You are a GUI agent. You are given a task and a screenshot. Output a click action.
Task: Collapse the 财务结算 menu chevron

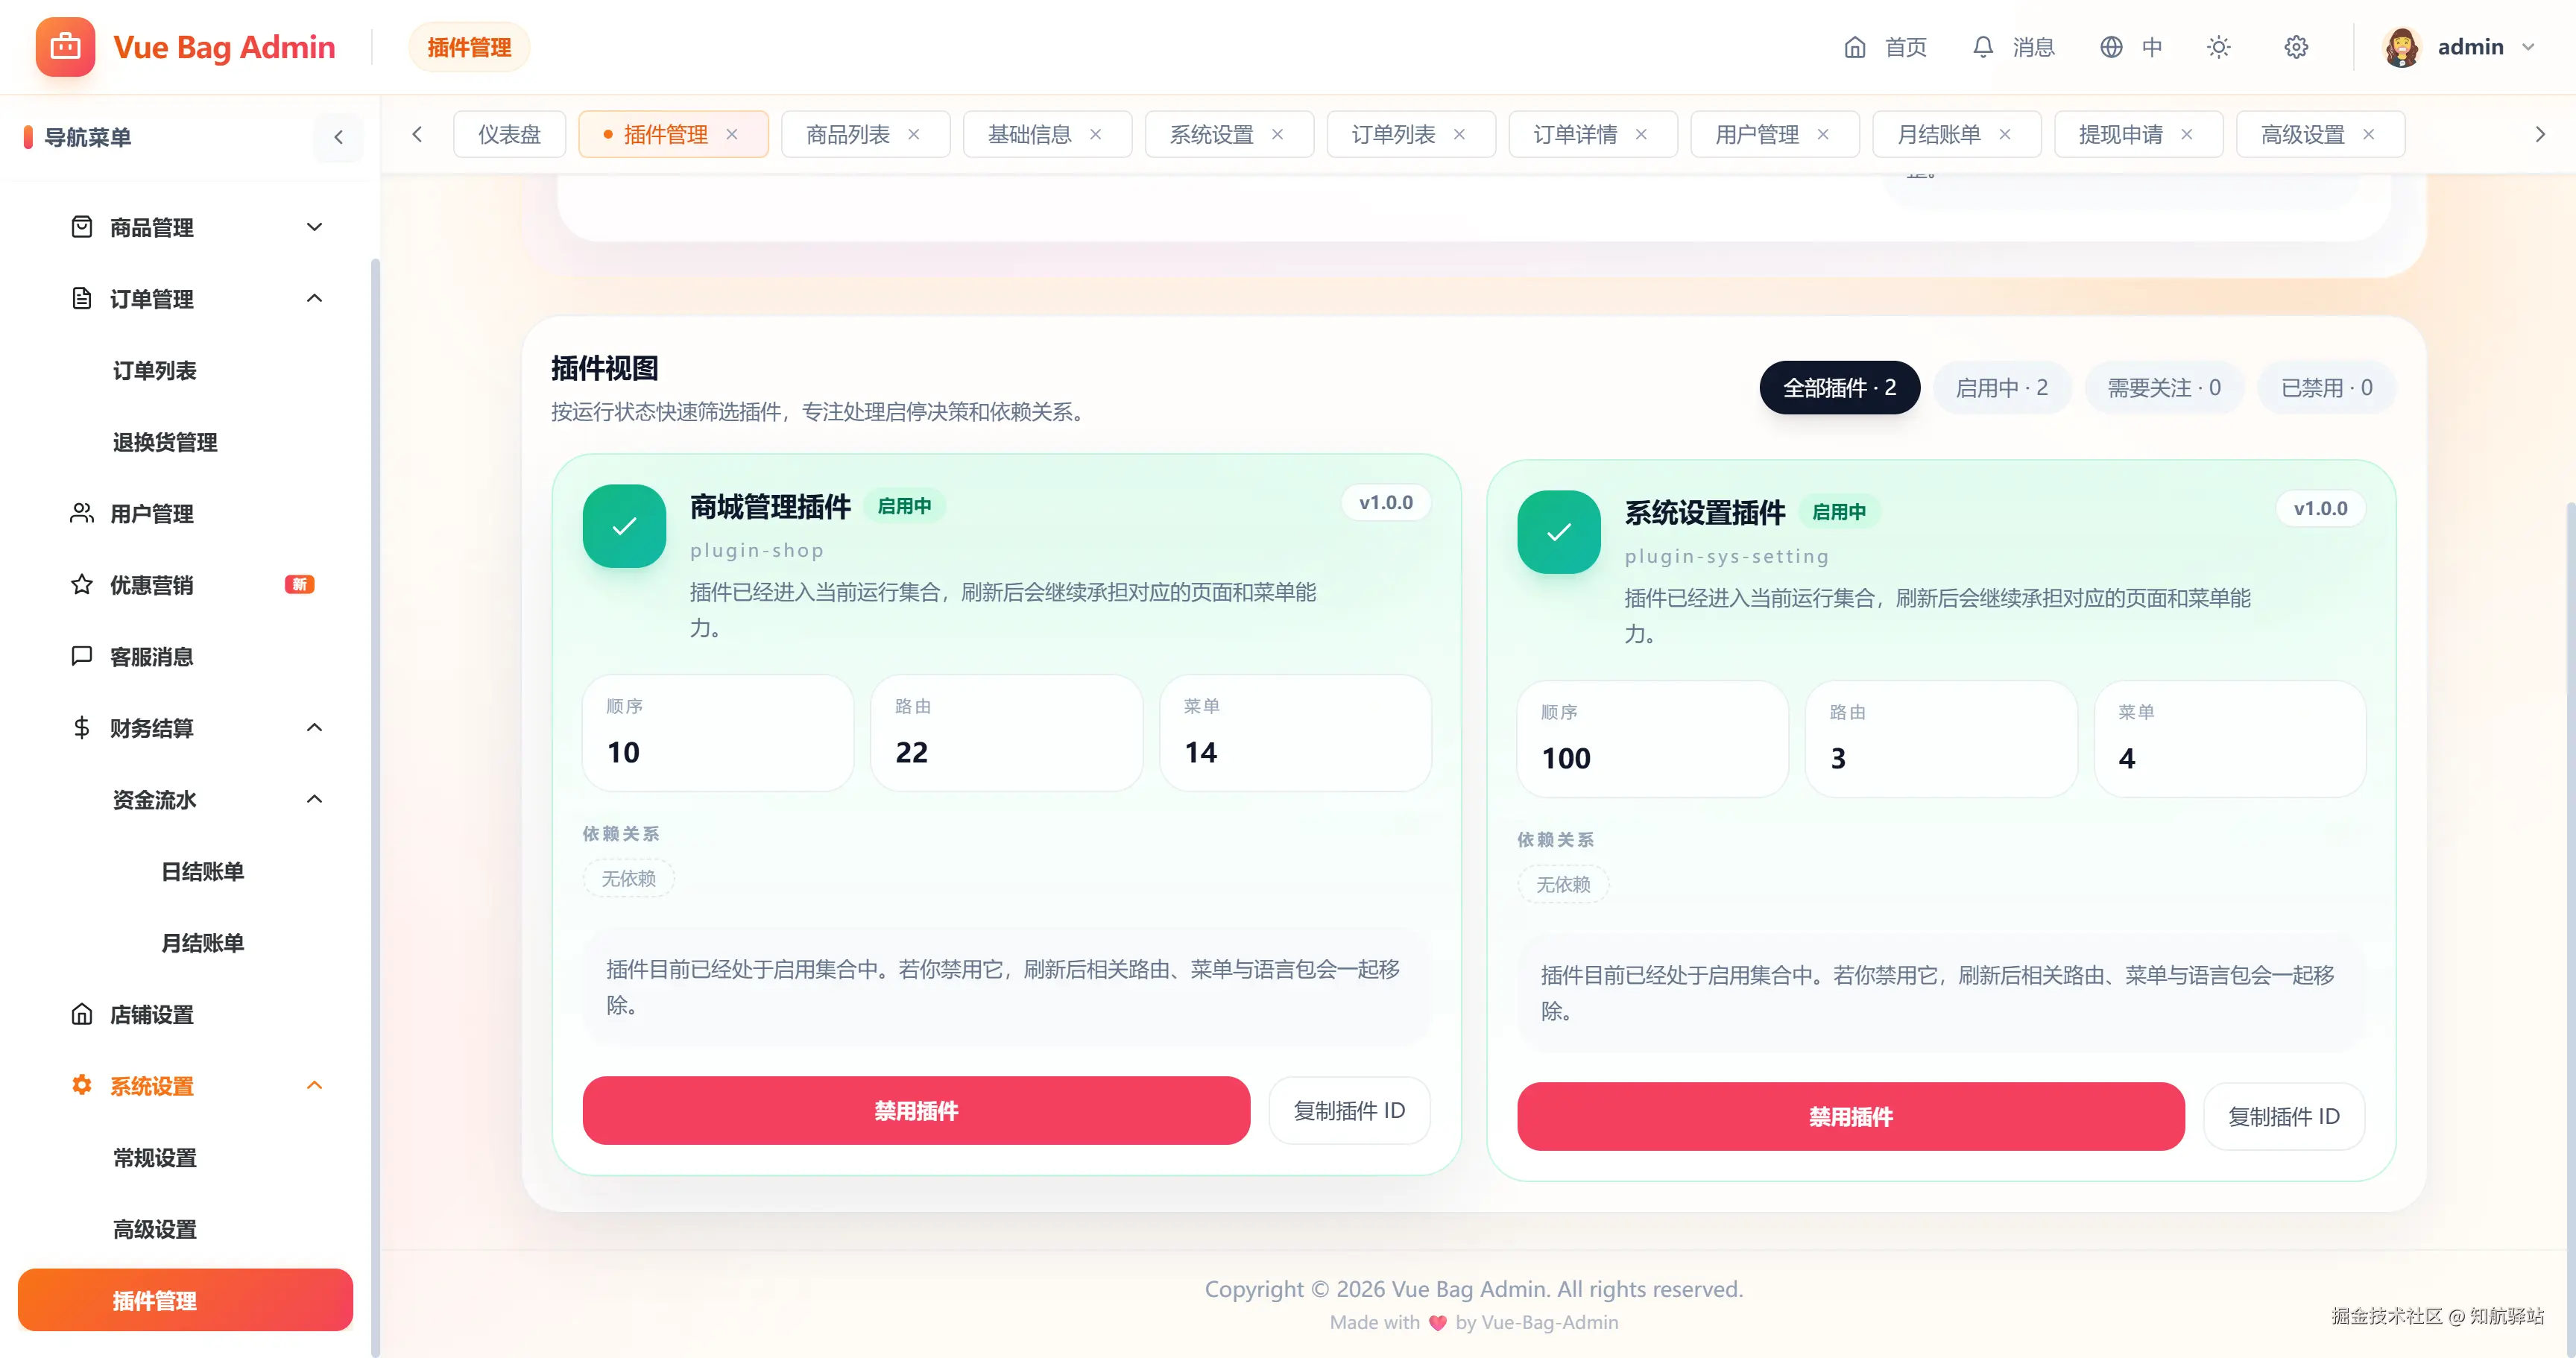point(314,727)
